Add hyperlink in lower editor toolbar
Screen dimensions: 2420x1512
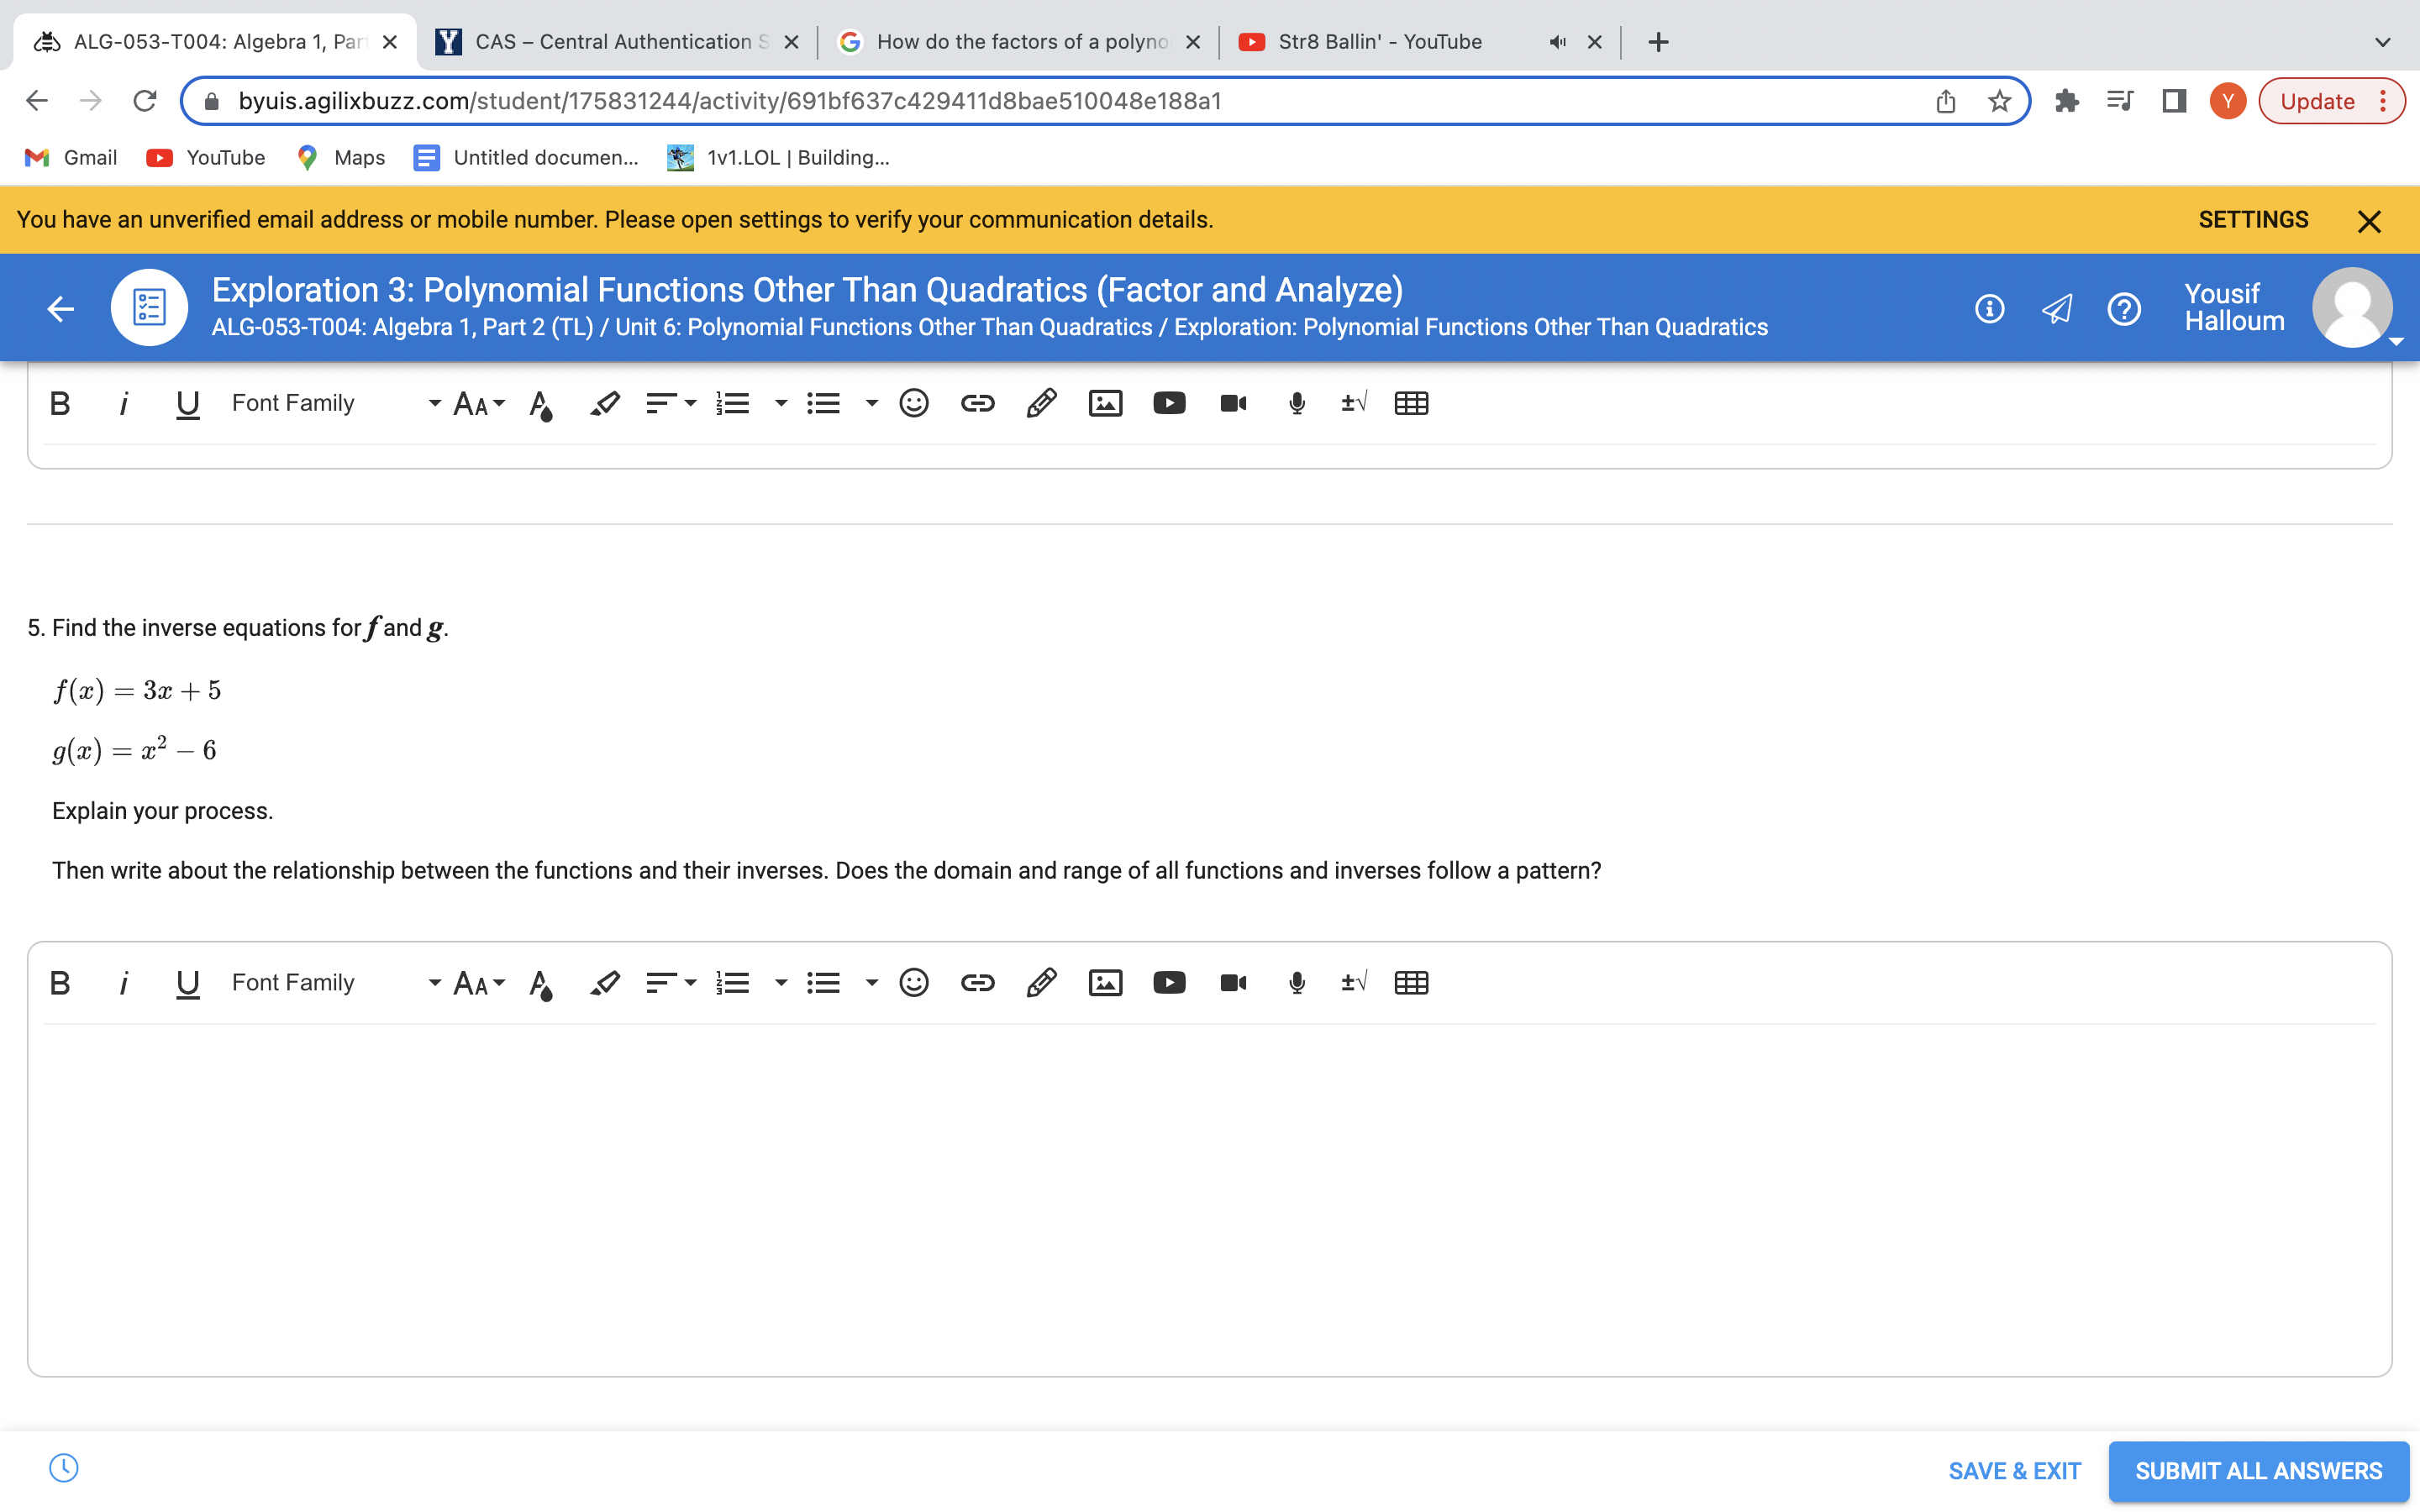pyautogui.click(x=977, y=982)
